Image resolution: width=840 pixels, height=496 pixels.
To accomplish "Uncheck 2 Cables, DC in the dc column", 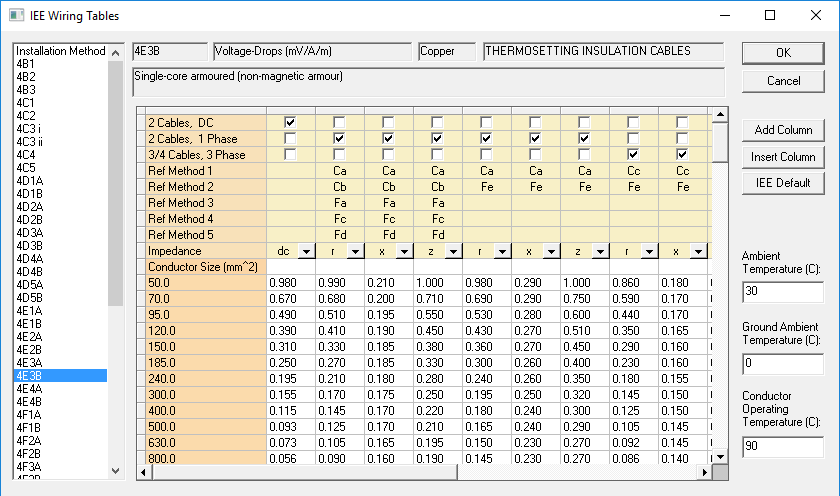I will point(290,122).
